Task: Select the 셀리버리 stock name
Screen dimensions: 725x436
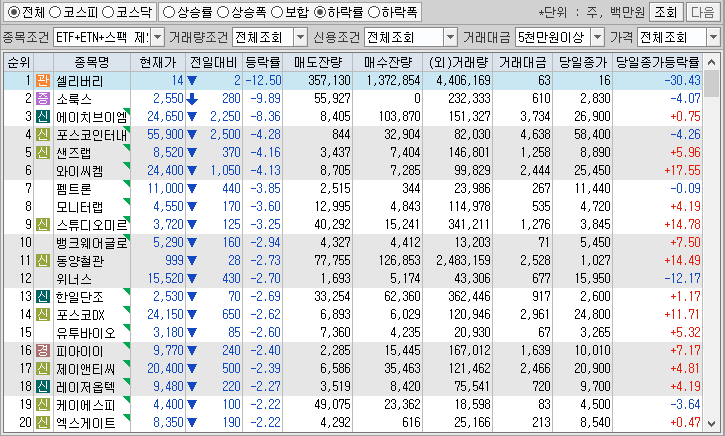Action: pos(80,81)
